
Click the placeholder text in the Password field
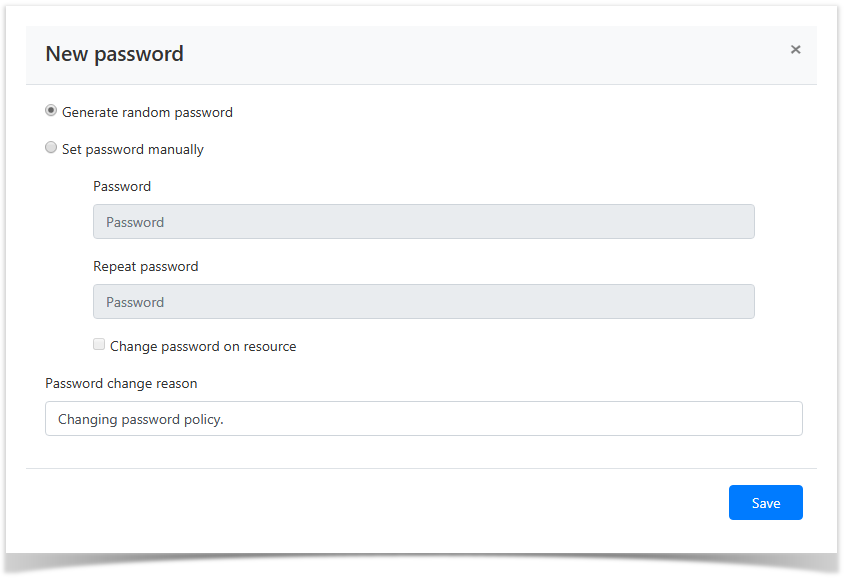[135, 223]
